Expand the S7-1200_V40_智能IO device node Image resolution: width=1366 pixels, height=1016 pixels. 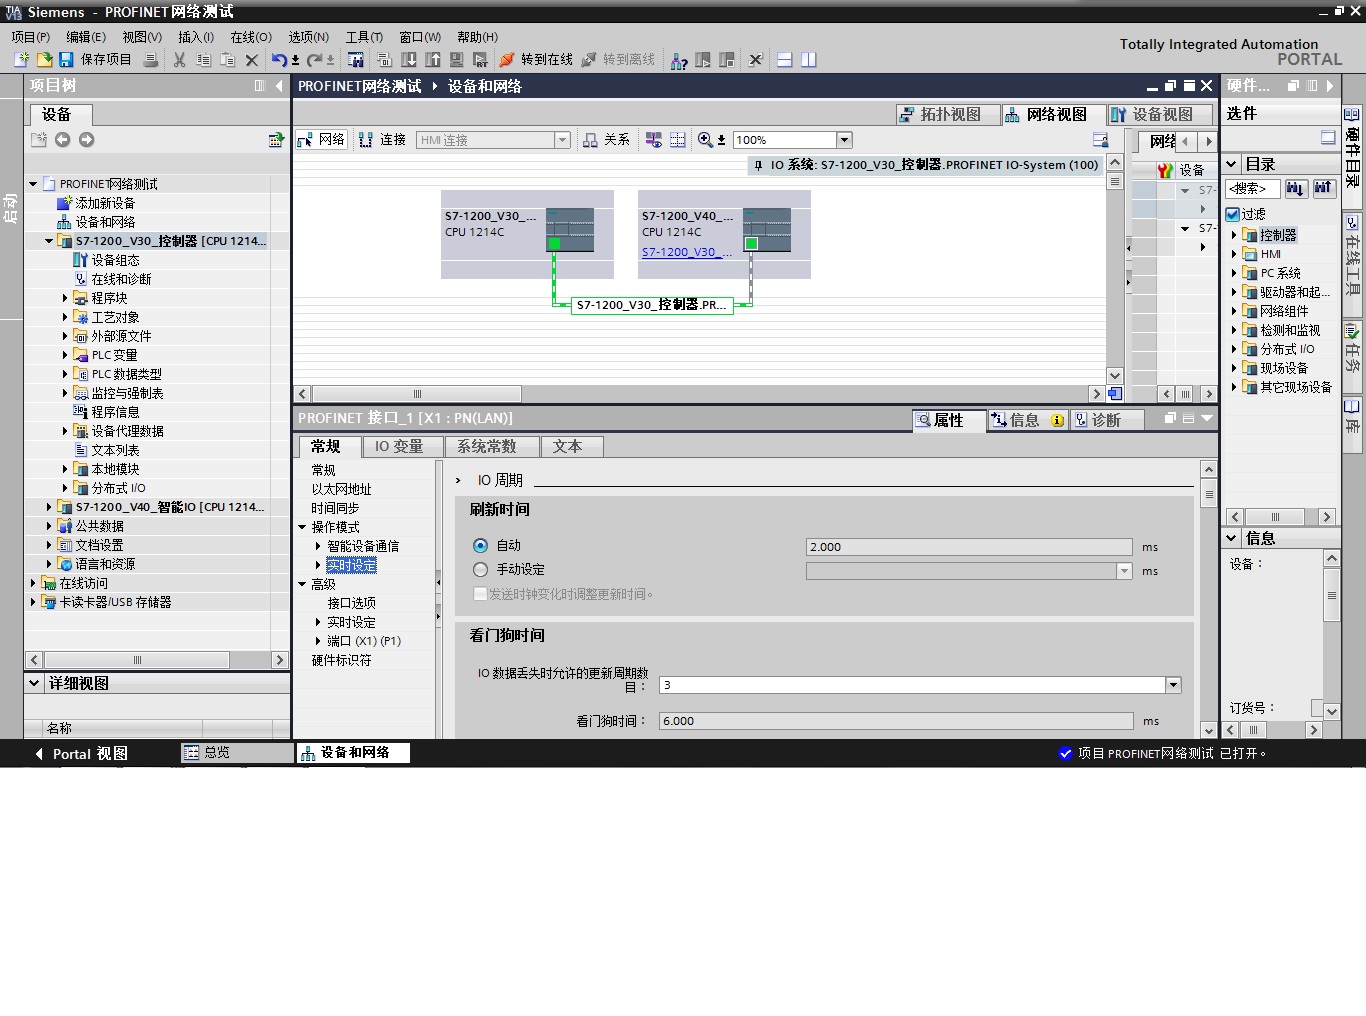pyautogui.click(x=49, y=507)
